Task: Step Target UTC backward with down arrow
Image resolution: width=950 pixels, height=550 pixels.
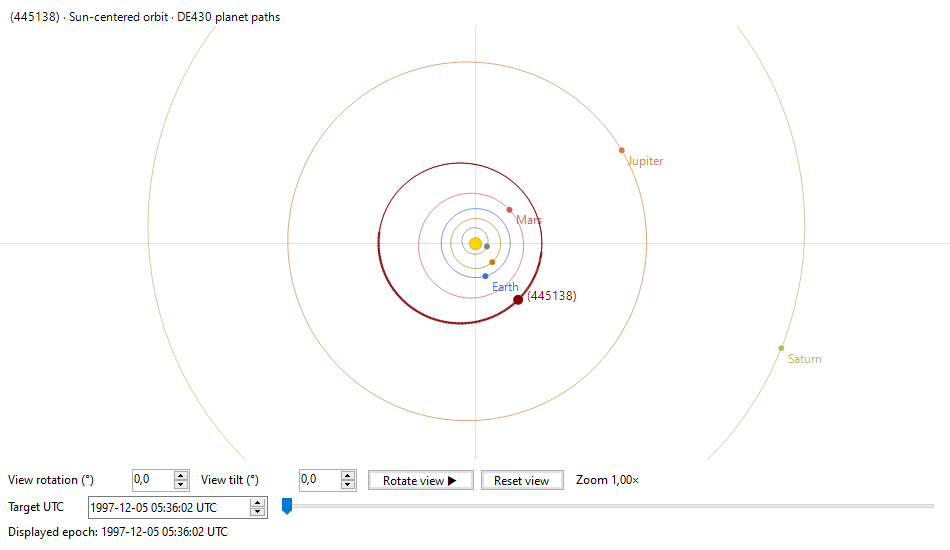Action: [258, 512]
